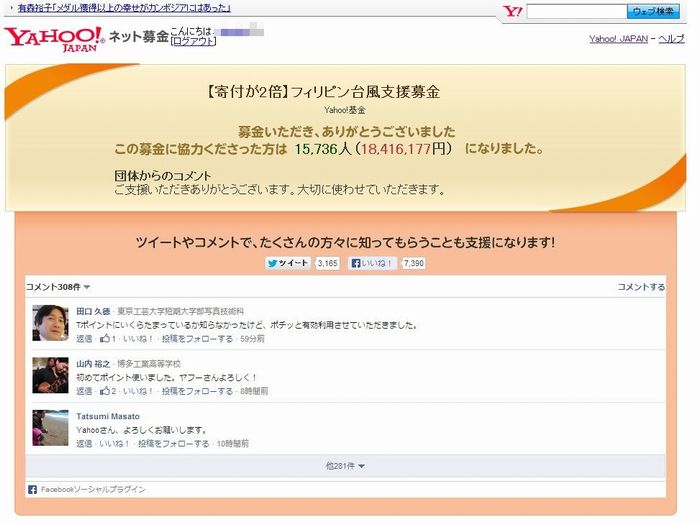Reply to Tatsumi Masato's comment
The height and width of the screenshot is (525, 700).
point(84,444)
